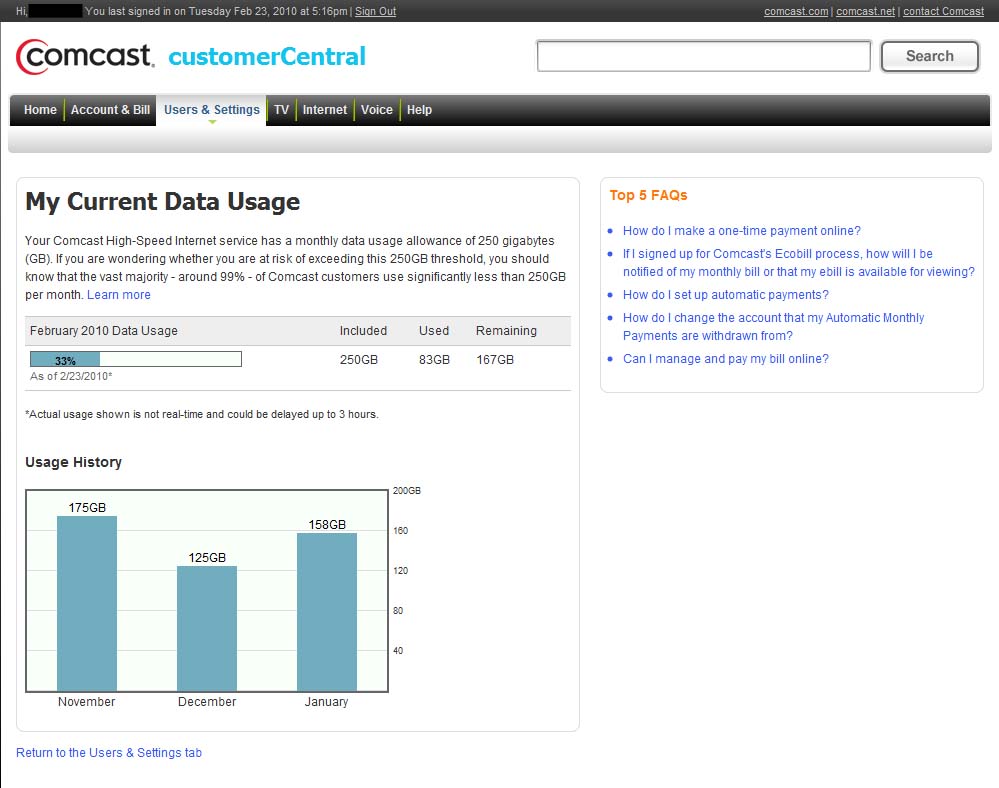
Task: Select the Users & Settings tab
Action: pyautogui.click(x=211, y=110)
